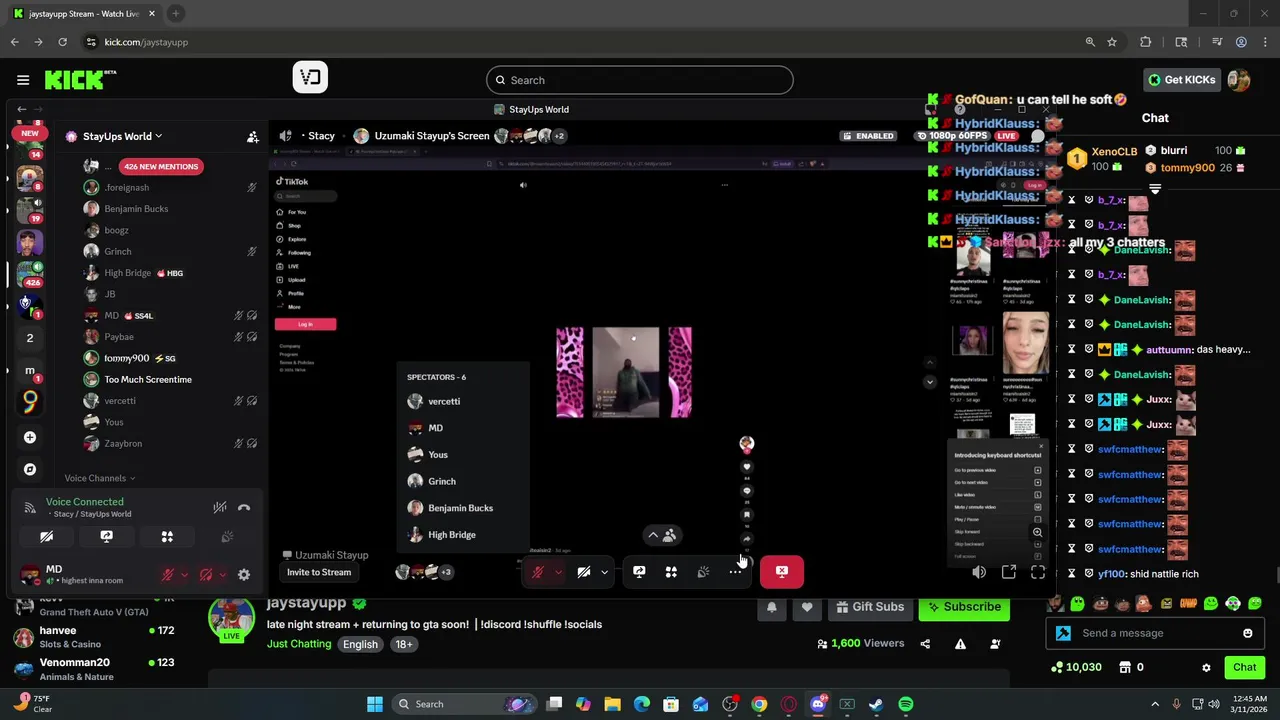Select the 18+ tag
This screenshot has height=720, width=1280.
point(403,644)
